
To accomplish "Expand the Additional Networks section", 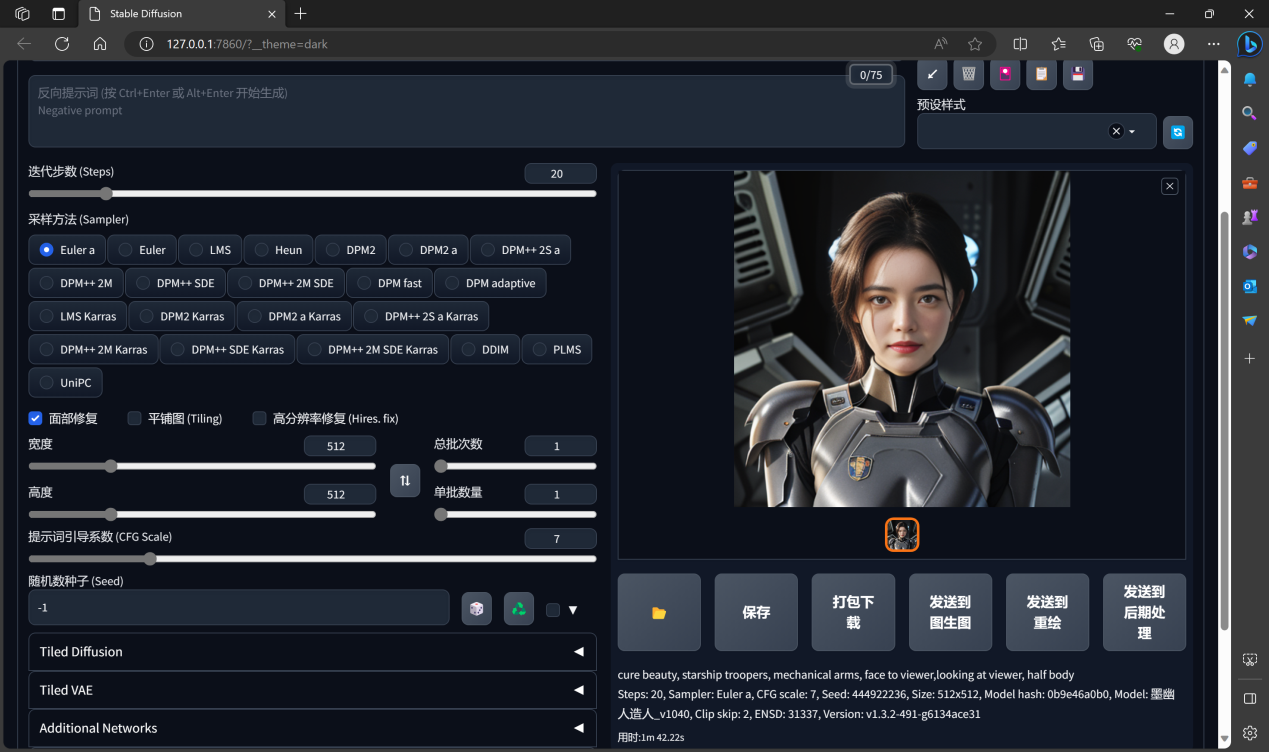I will coord(312,728).
